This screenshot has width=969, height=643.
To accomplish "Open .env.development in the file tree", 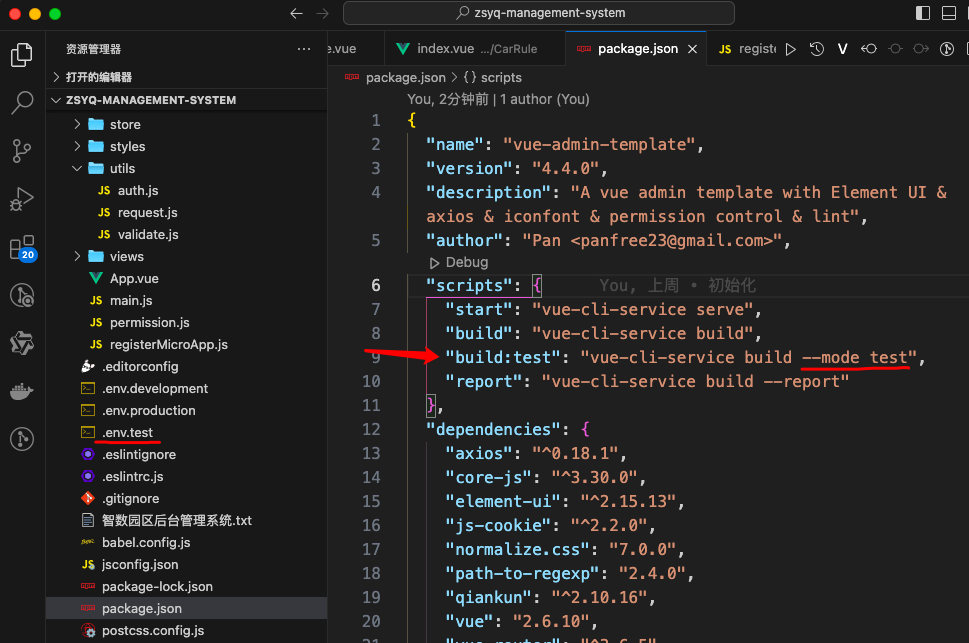I will tap(187, 388).
